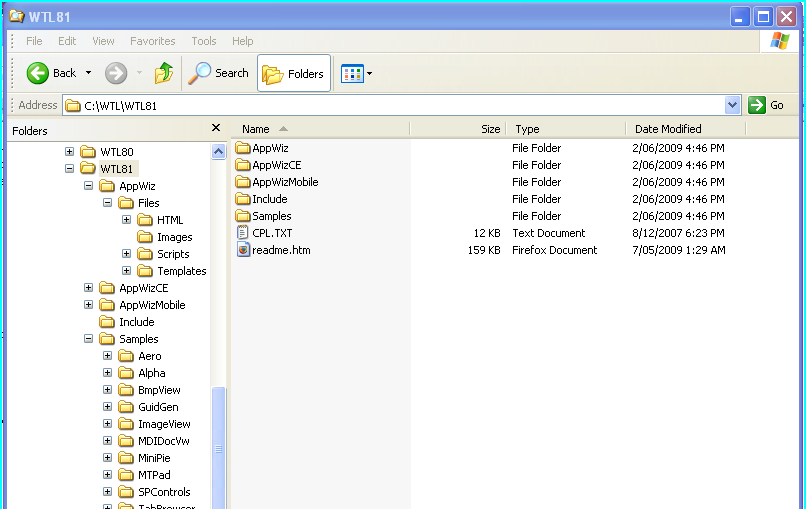Select AppWizCE folder icon in file list

[243, 165]
